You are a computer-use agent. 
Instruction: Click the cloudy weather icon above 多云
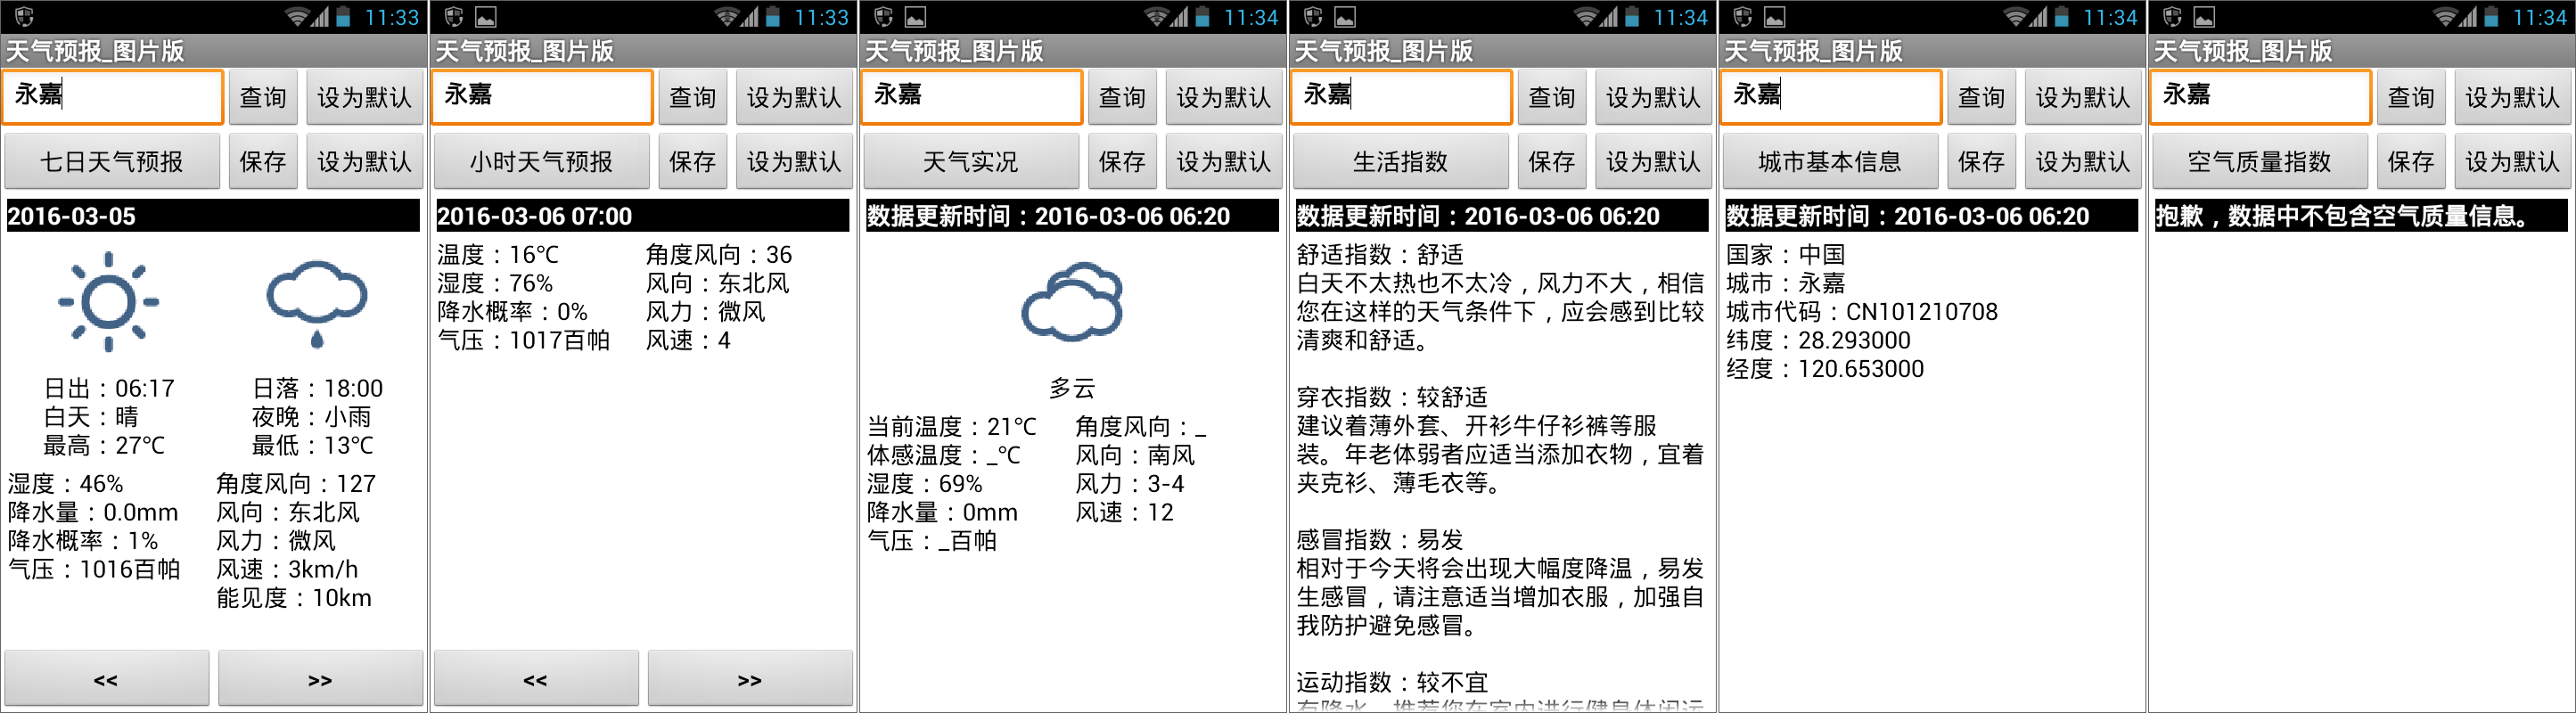pos(1072,302)
